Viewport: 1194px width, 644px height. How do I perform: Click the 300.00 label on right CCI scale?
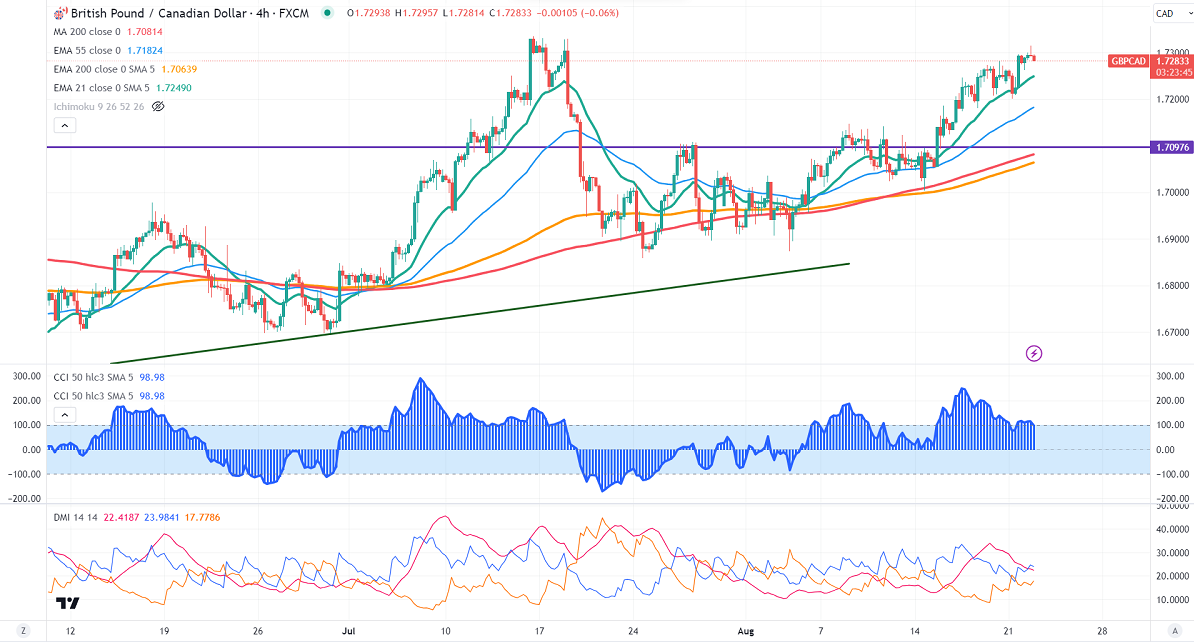click(x=1170, y=376)
